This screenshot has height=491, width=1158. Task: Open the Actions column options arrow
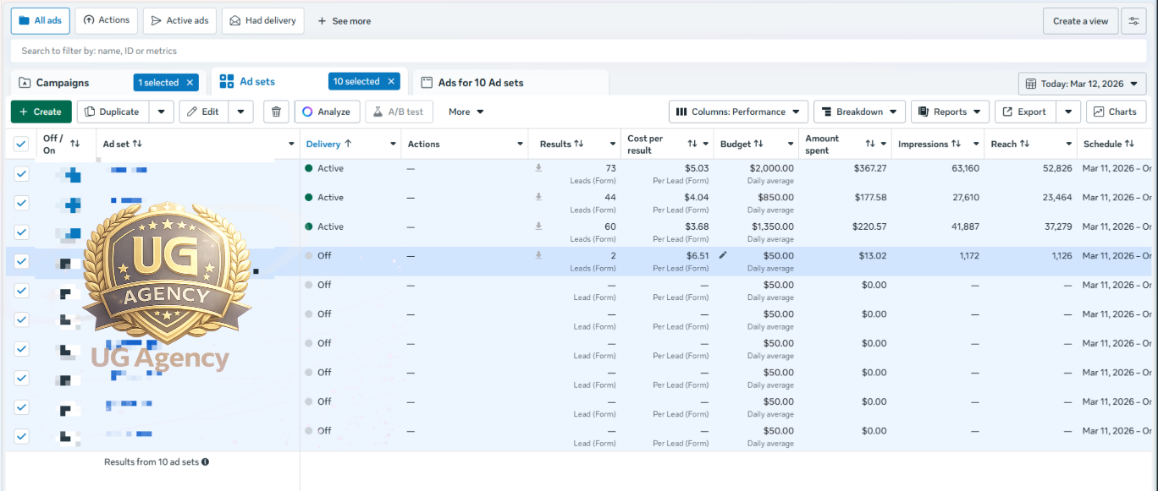coord(520,144)
